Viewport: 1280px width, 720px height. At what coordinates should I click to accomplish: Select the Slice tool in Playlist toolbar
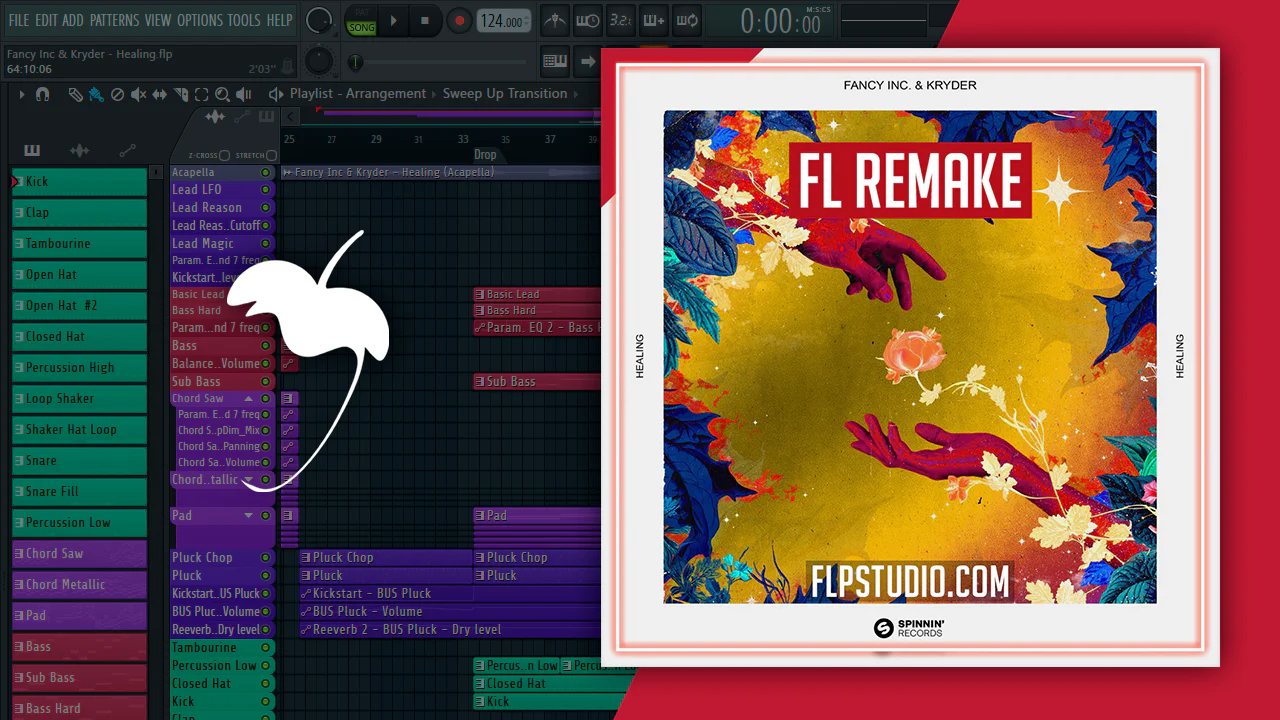181,94
